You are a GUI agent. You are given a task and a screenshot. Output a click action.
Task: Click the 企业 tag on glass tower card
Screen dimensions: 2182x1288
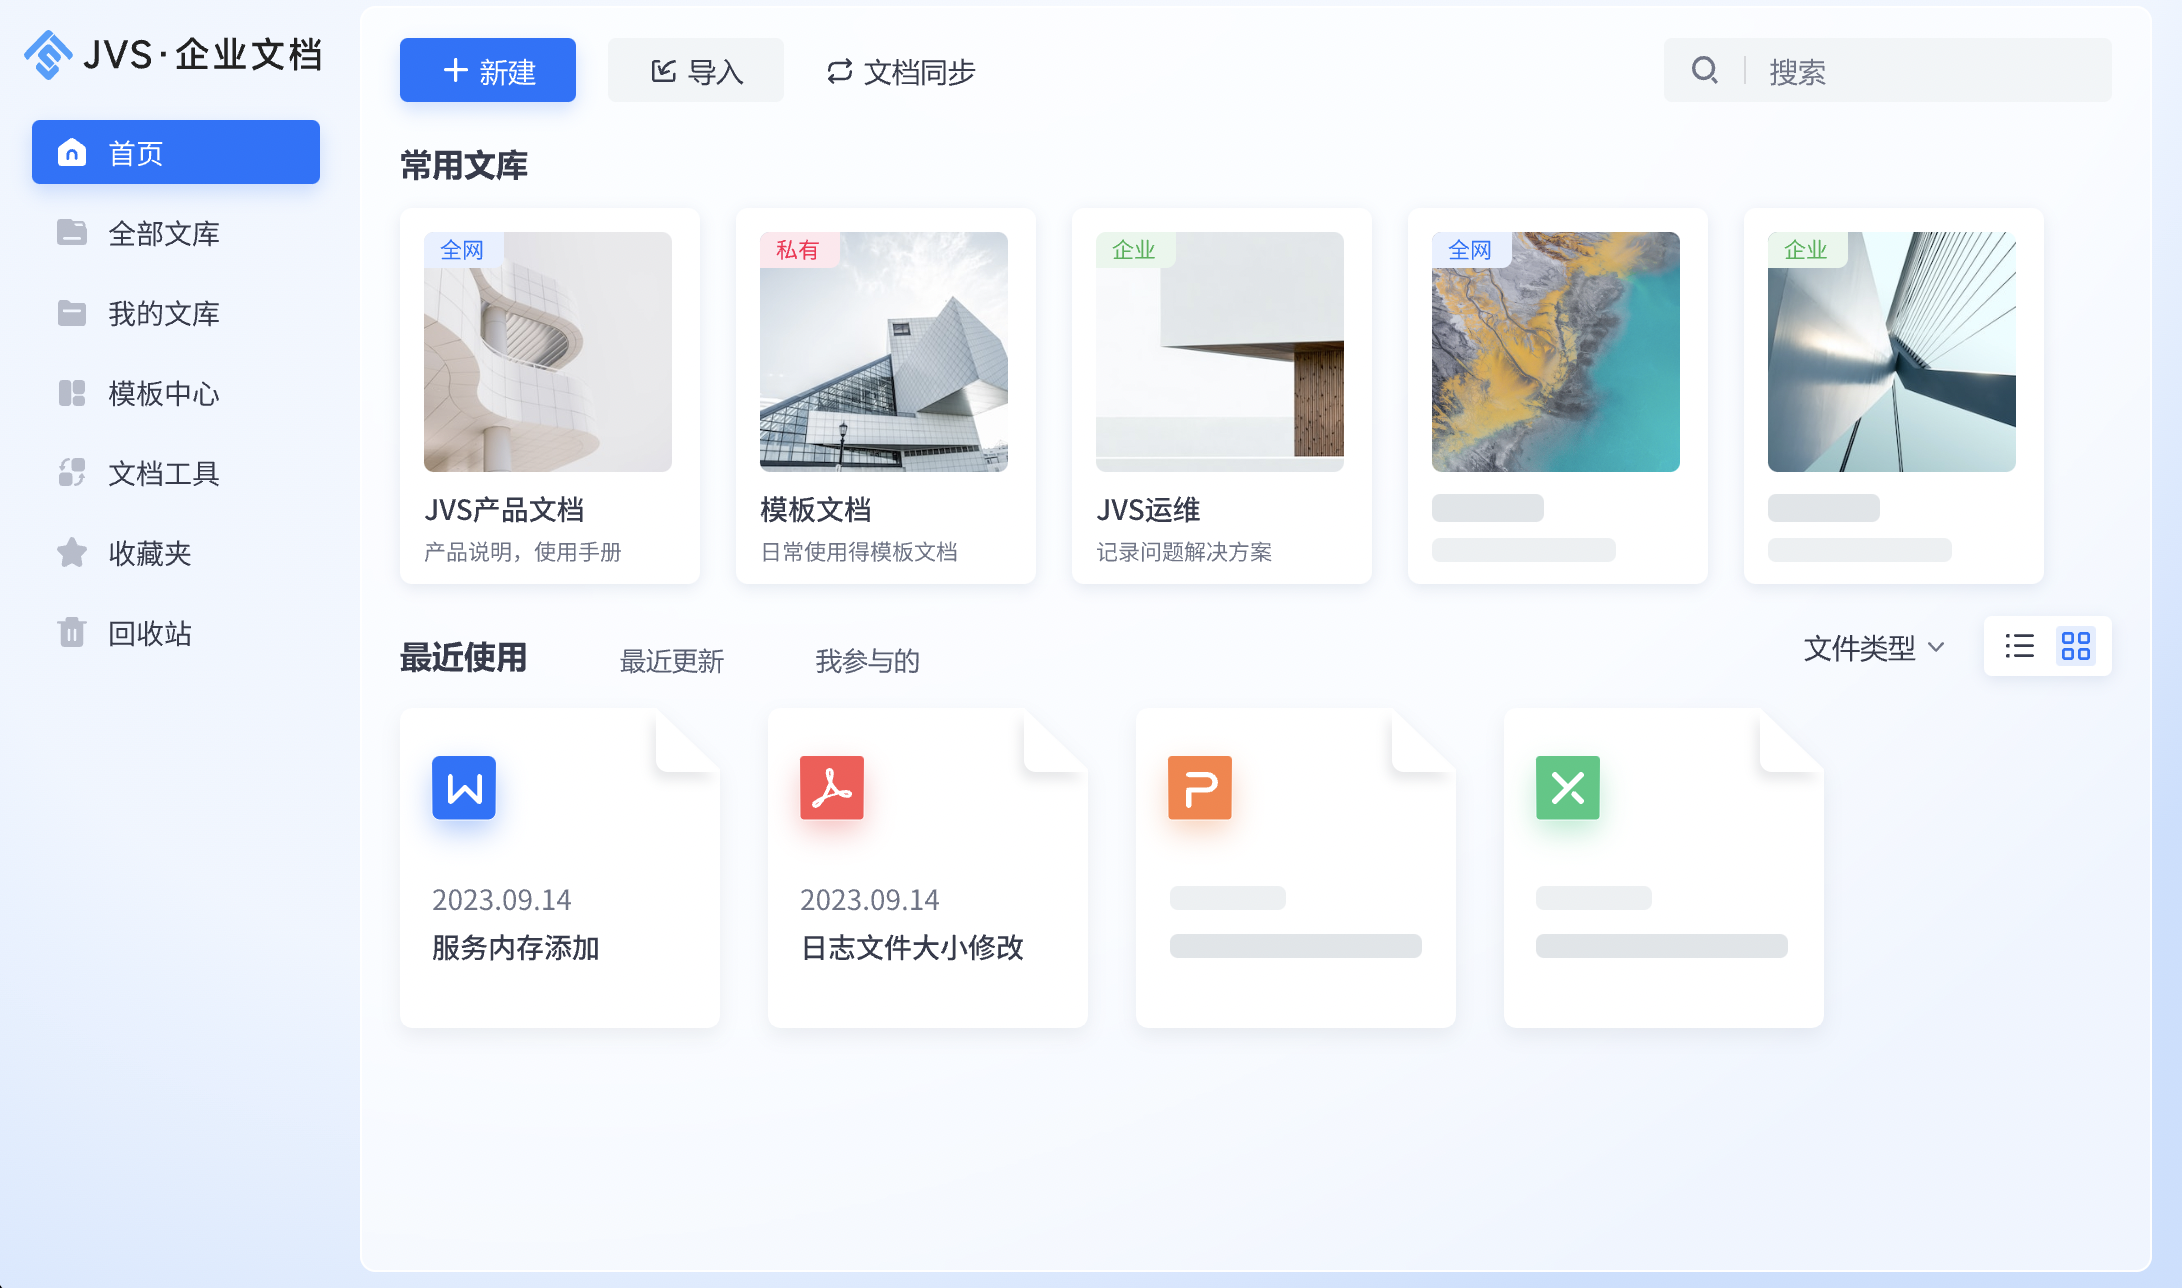(1806, 249)
